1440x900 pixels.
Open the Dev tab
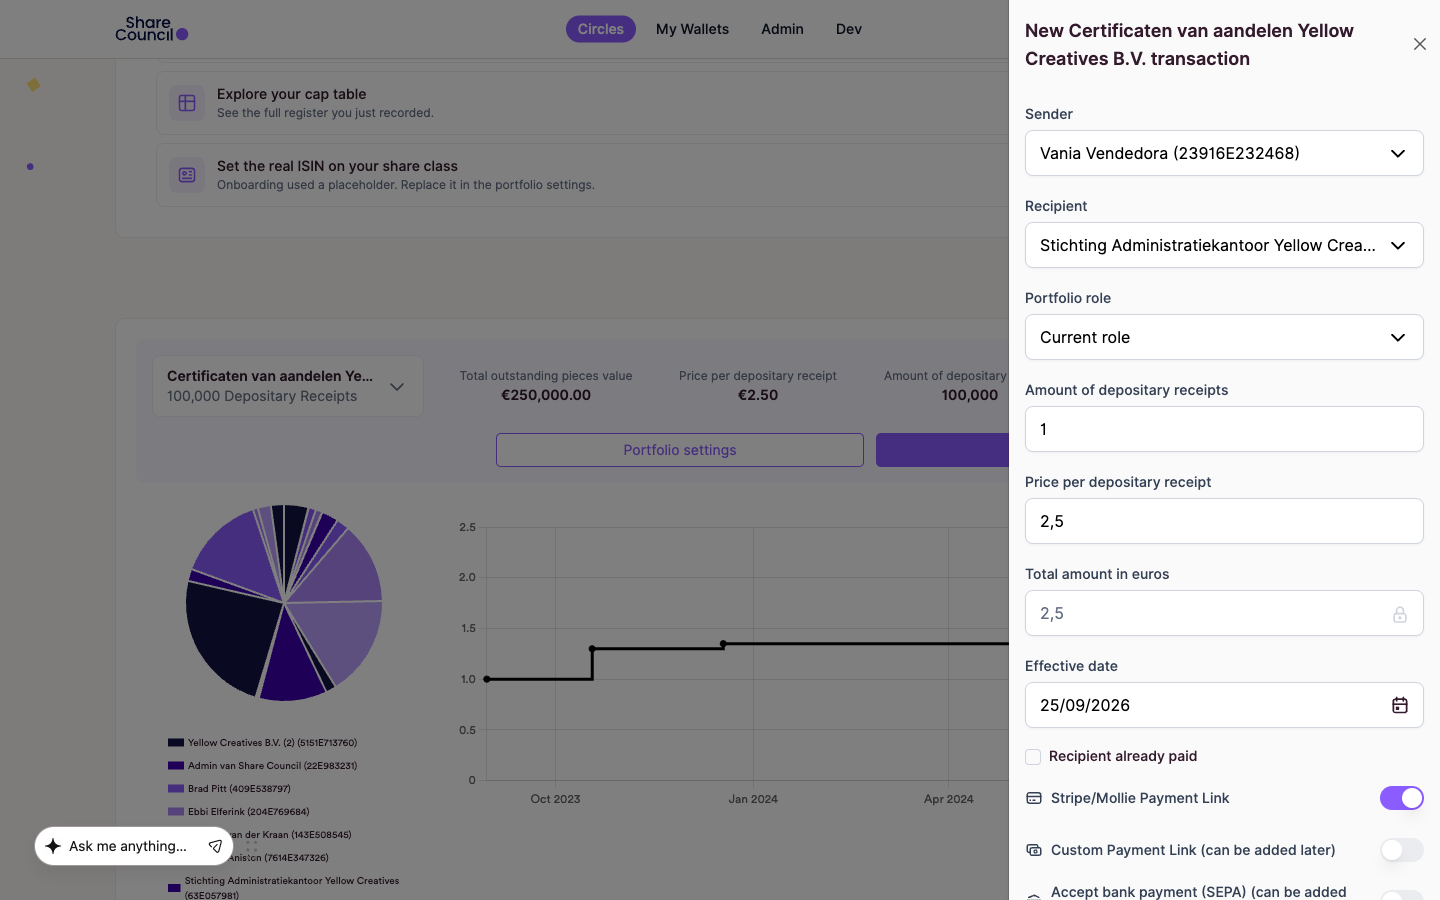click(849, 29)
